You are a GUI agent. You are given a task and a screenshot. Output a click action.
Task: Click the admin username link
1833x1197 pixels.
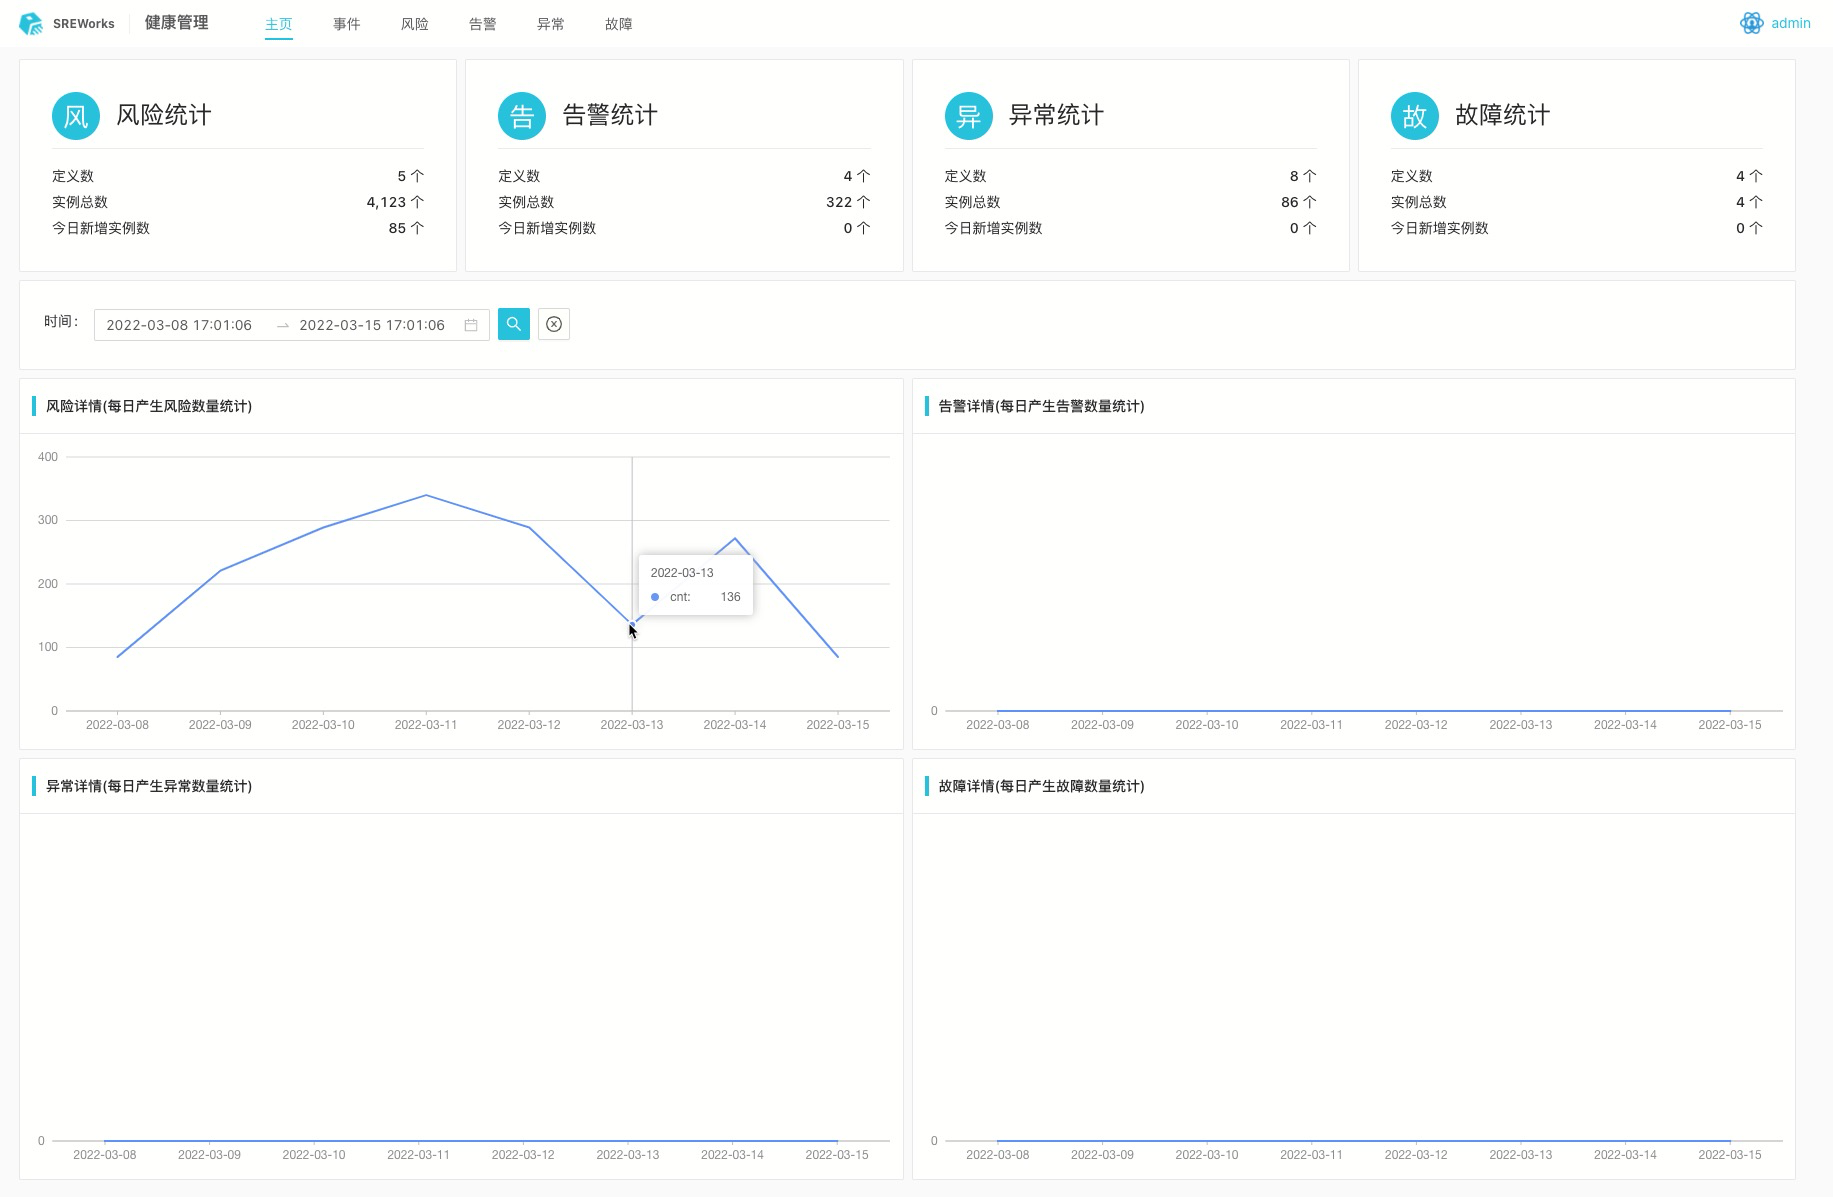tap(1790, 23)
